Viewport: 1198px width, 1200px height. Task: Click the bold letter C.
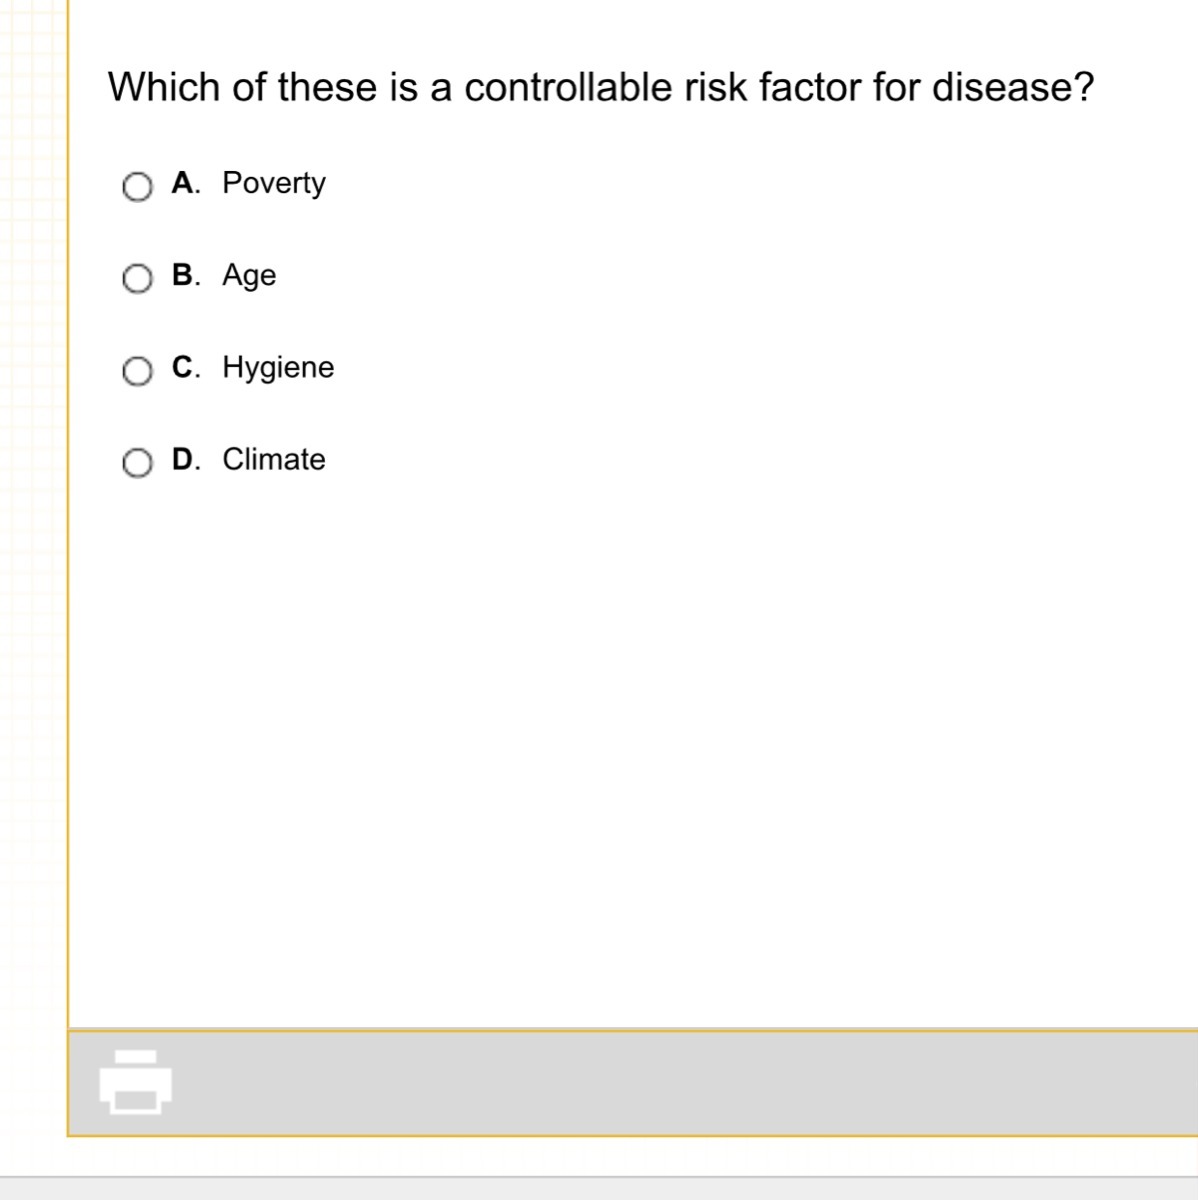click(x=183, y=366)
